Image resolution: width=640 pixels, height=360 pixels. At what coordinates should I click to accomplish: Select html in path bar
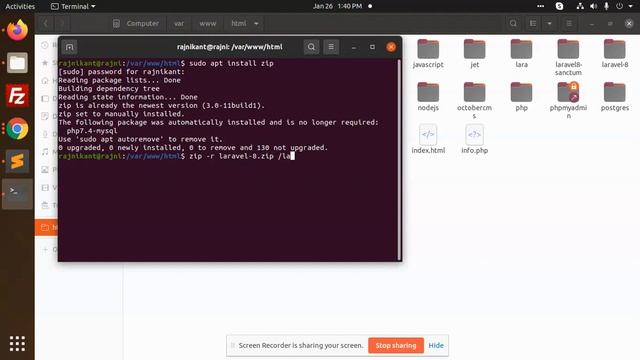pos(239,24)
